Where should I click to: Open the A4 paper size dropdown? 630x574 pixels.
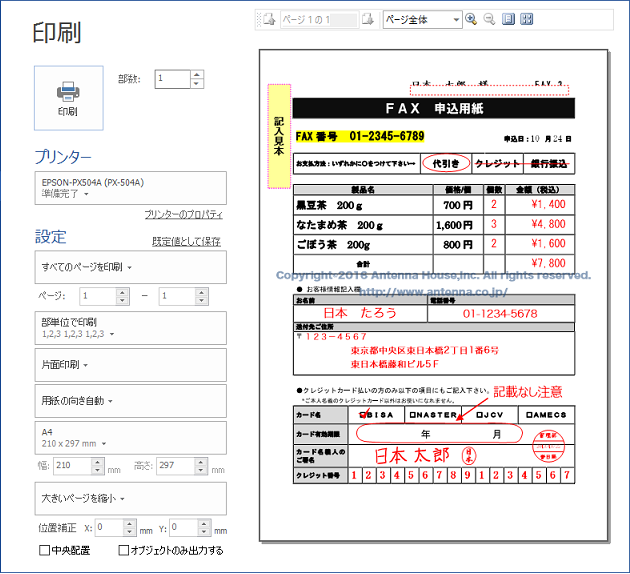[x=131, y=438]
